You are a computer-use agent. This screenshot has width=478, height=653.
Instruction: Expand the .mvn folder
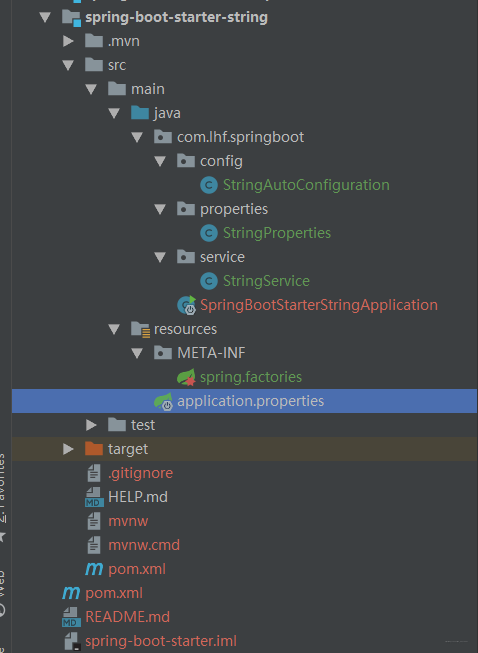pyautogui.click(x=68, y=41)
